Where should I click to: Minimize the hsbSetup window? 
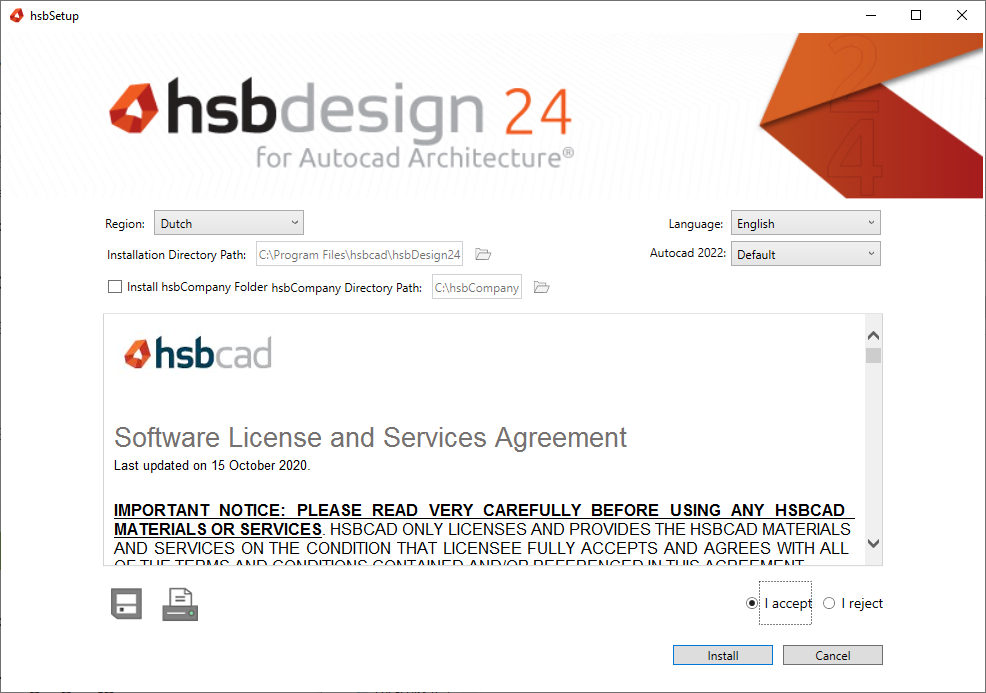point(871,16)
